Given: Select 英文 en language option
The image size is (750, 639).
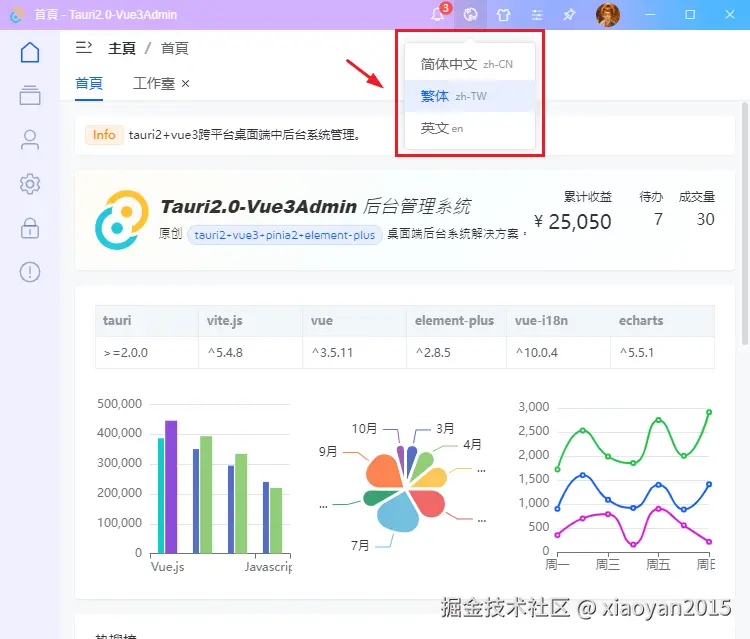Looking at the screenshot, I should point(470,128).
